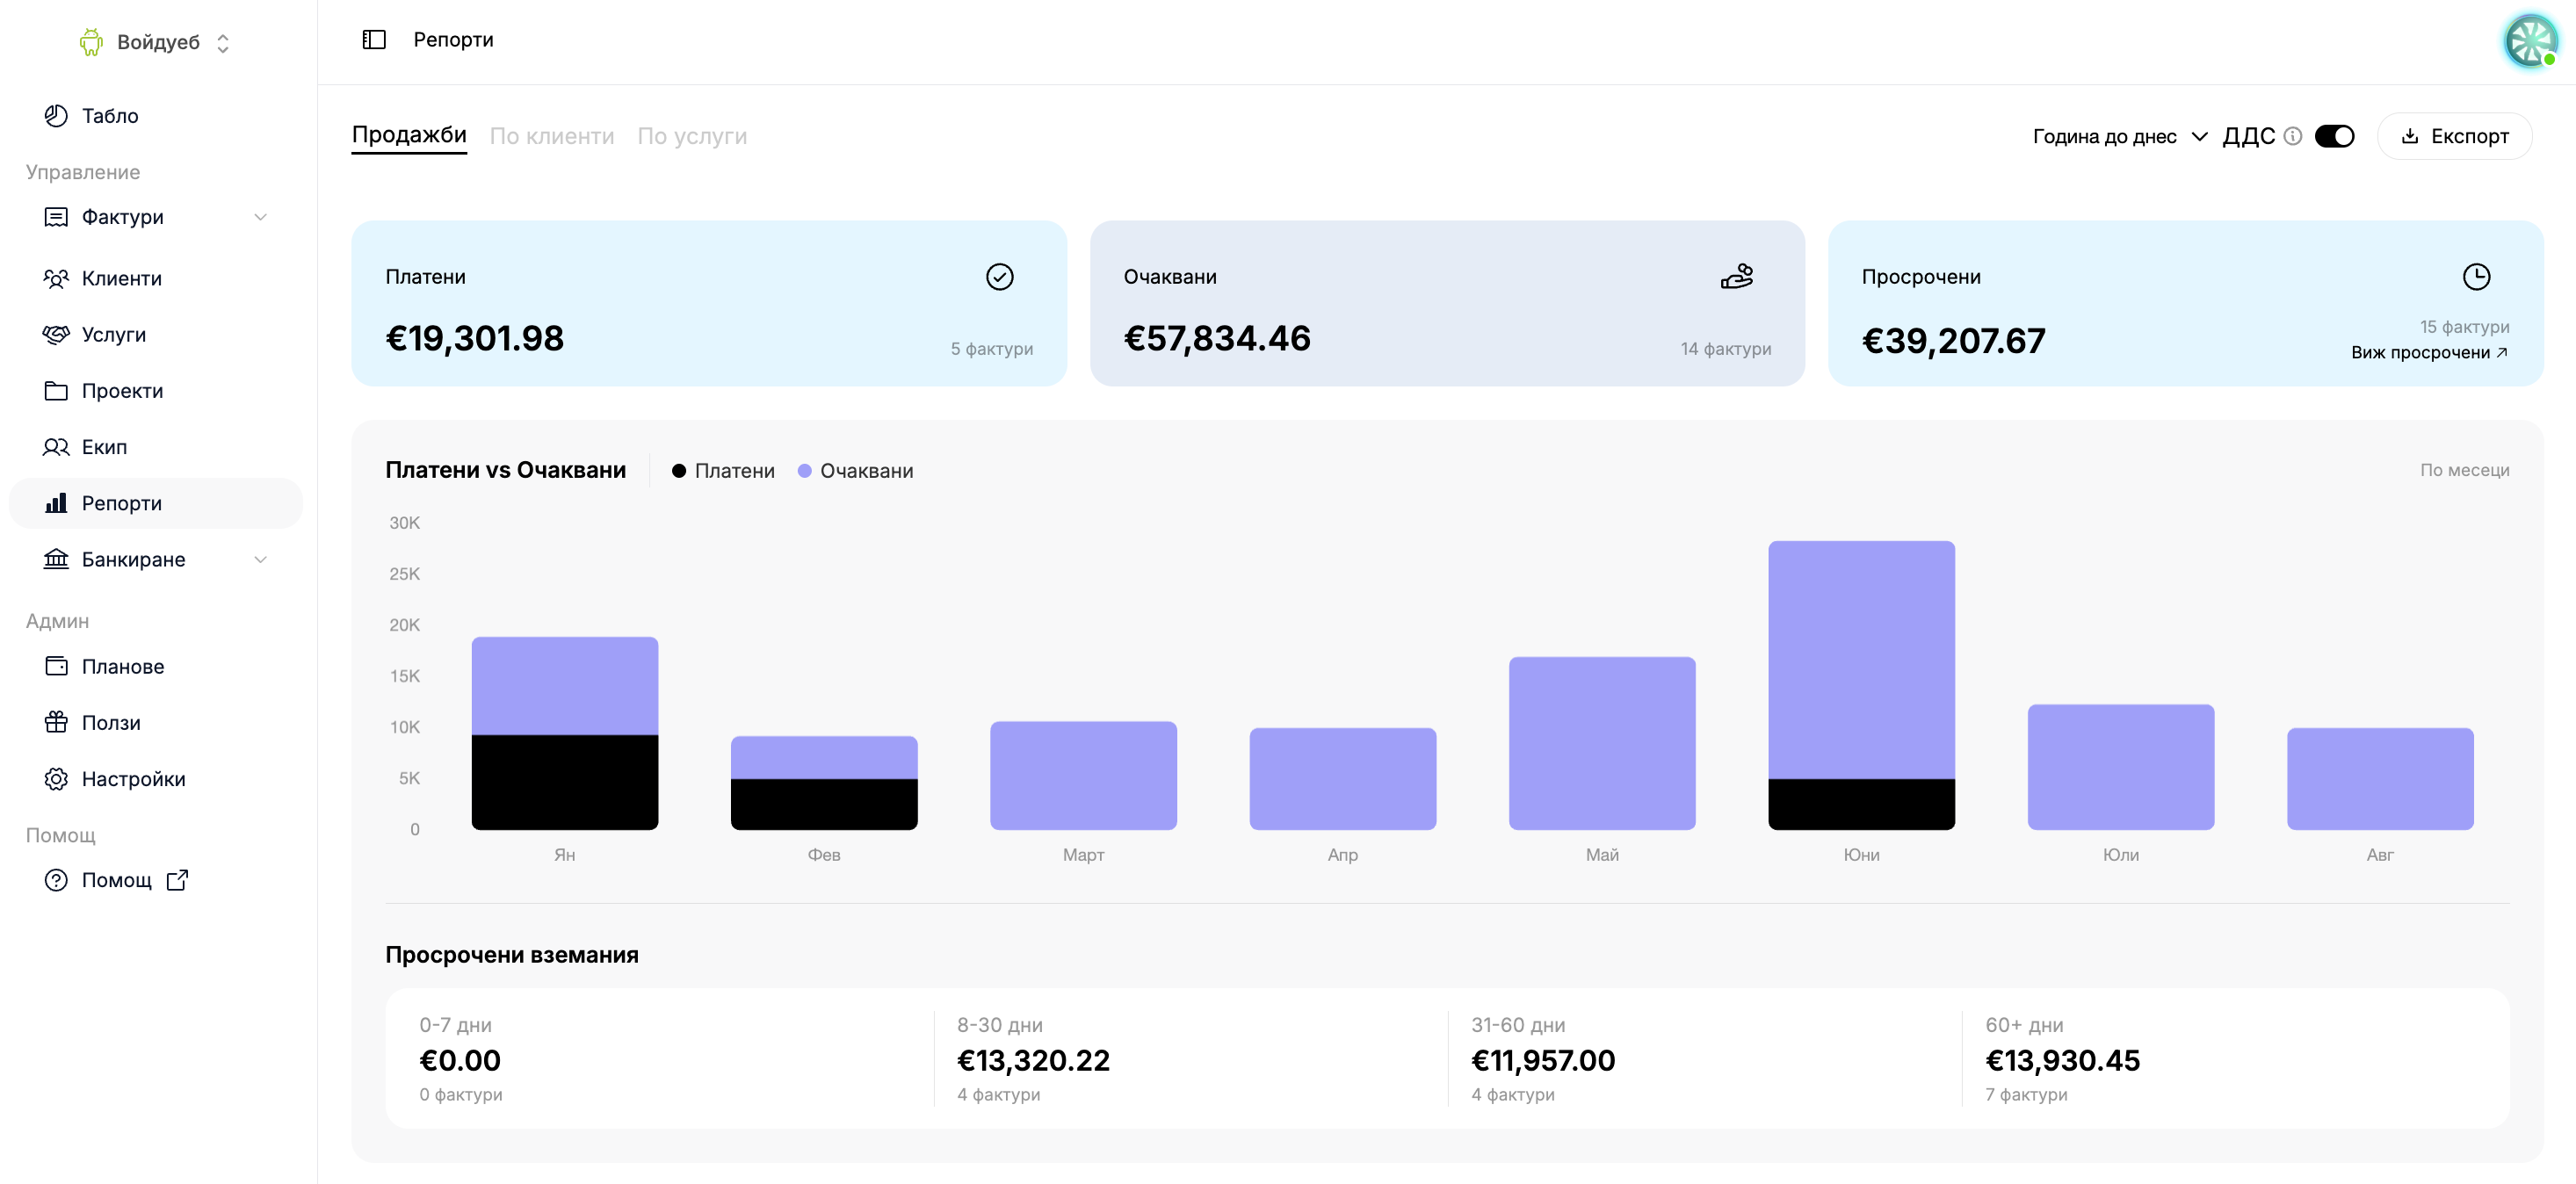Click the Репорти page title
The width and height of the screenshot is (2576, 1184).
(453, 40)
